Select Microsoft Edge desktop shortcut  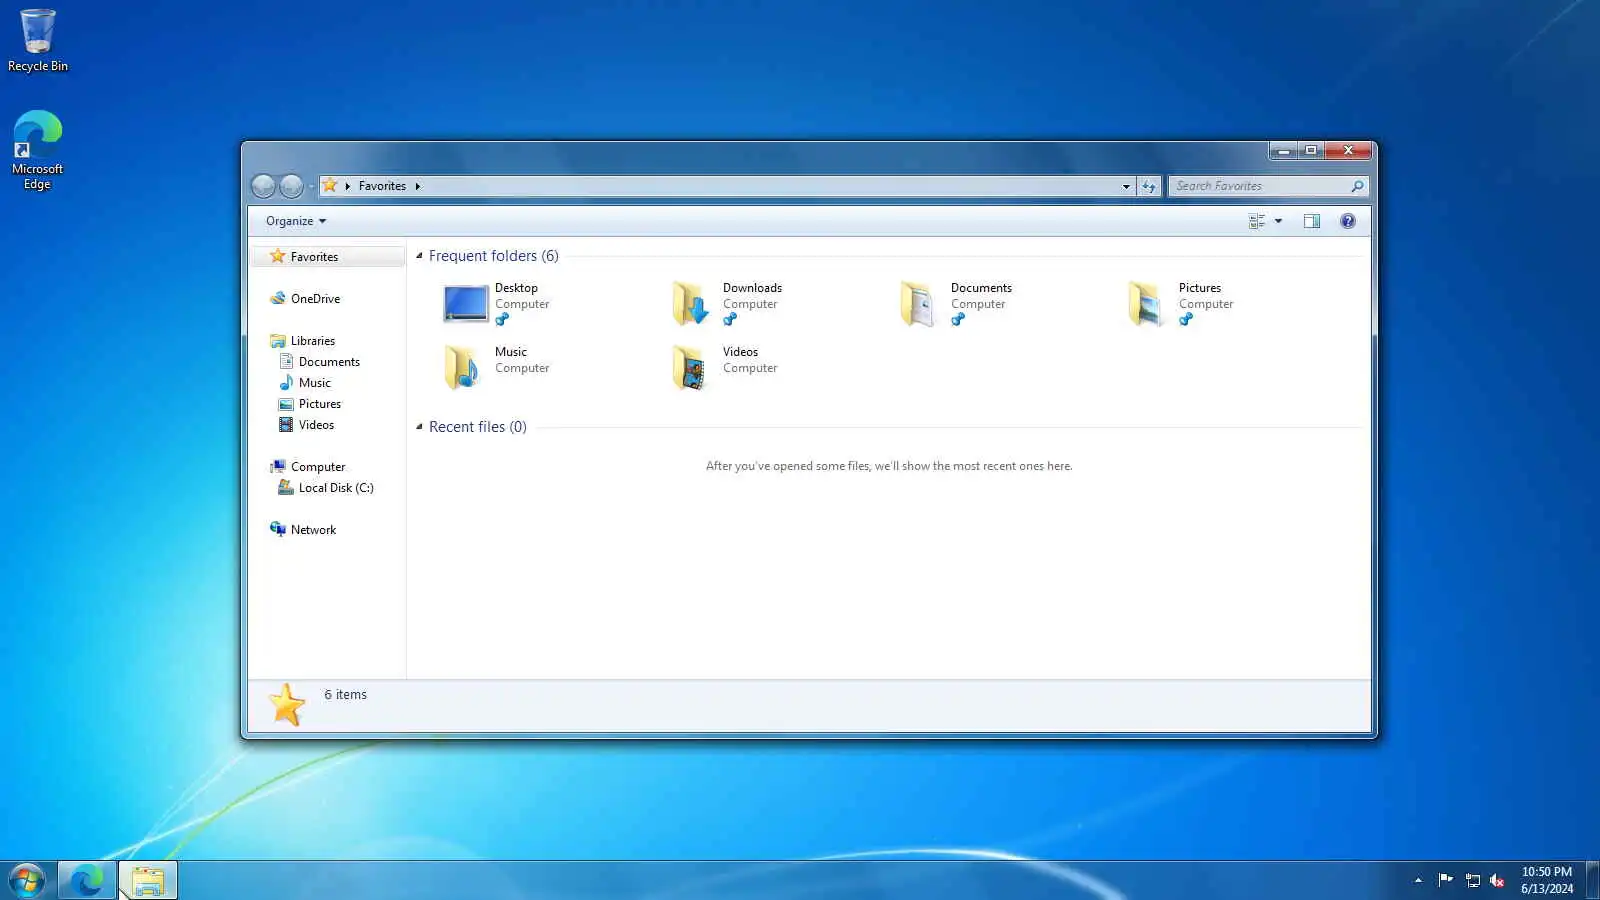click(38, 150)
